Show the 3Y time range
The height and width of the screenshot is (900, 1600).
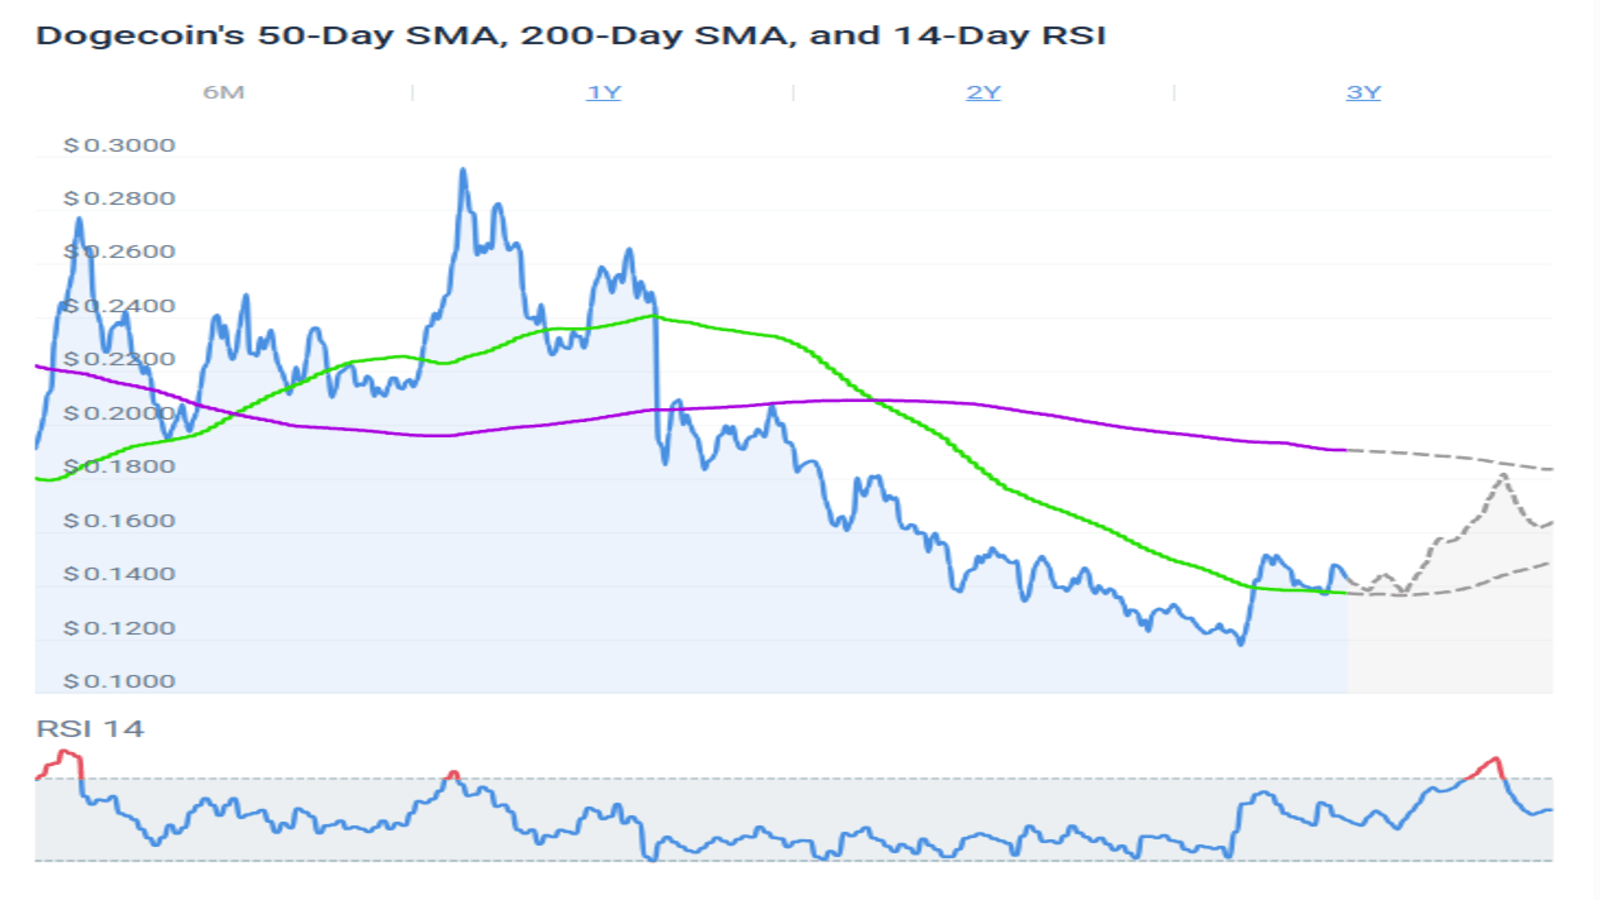[1363, 93]
